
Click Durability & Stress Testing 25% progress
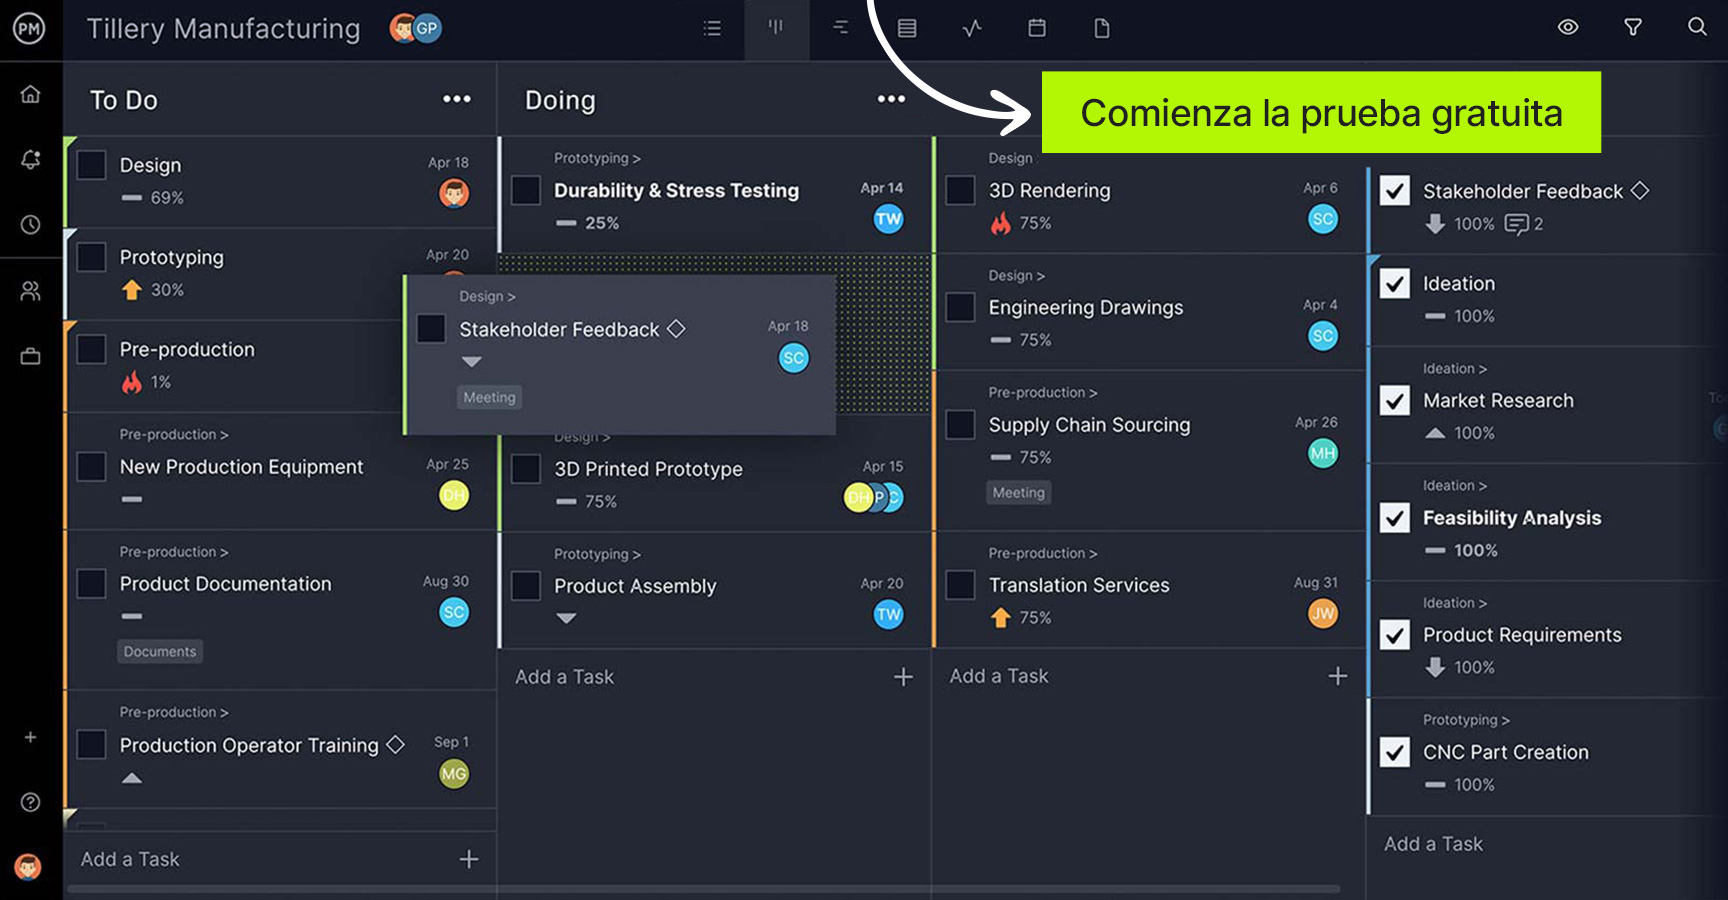[587, 223]
